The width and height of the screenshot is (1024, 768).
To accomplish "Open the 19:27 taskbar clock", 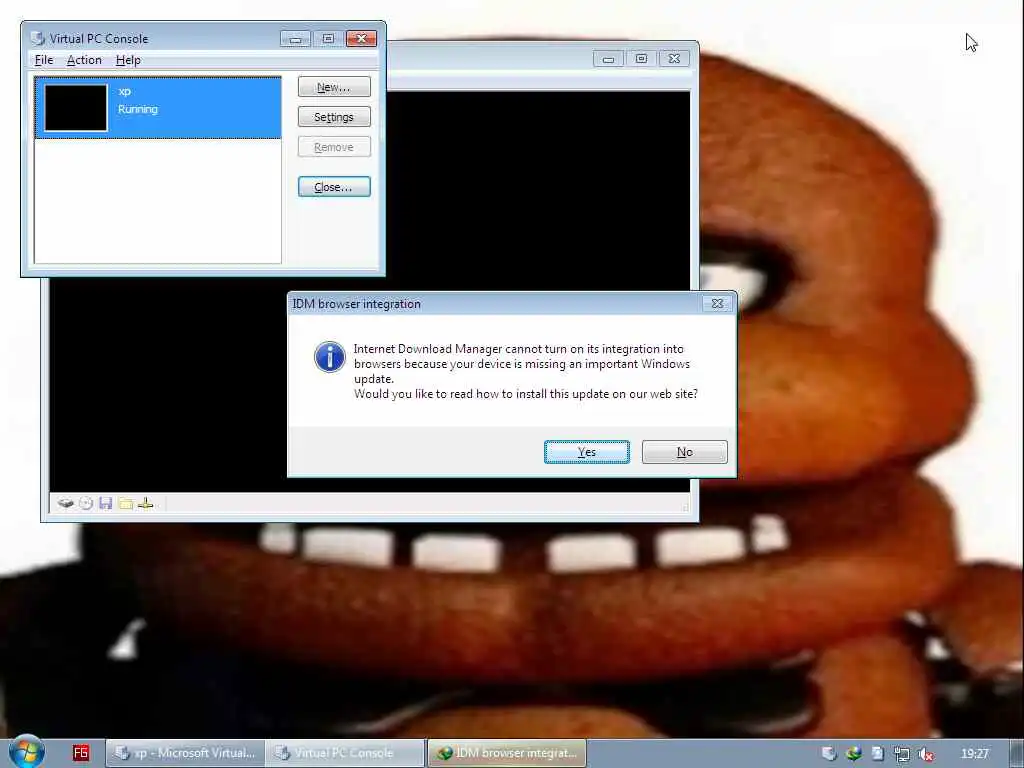I will [974, 754].
